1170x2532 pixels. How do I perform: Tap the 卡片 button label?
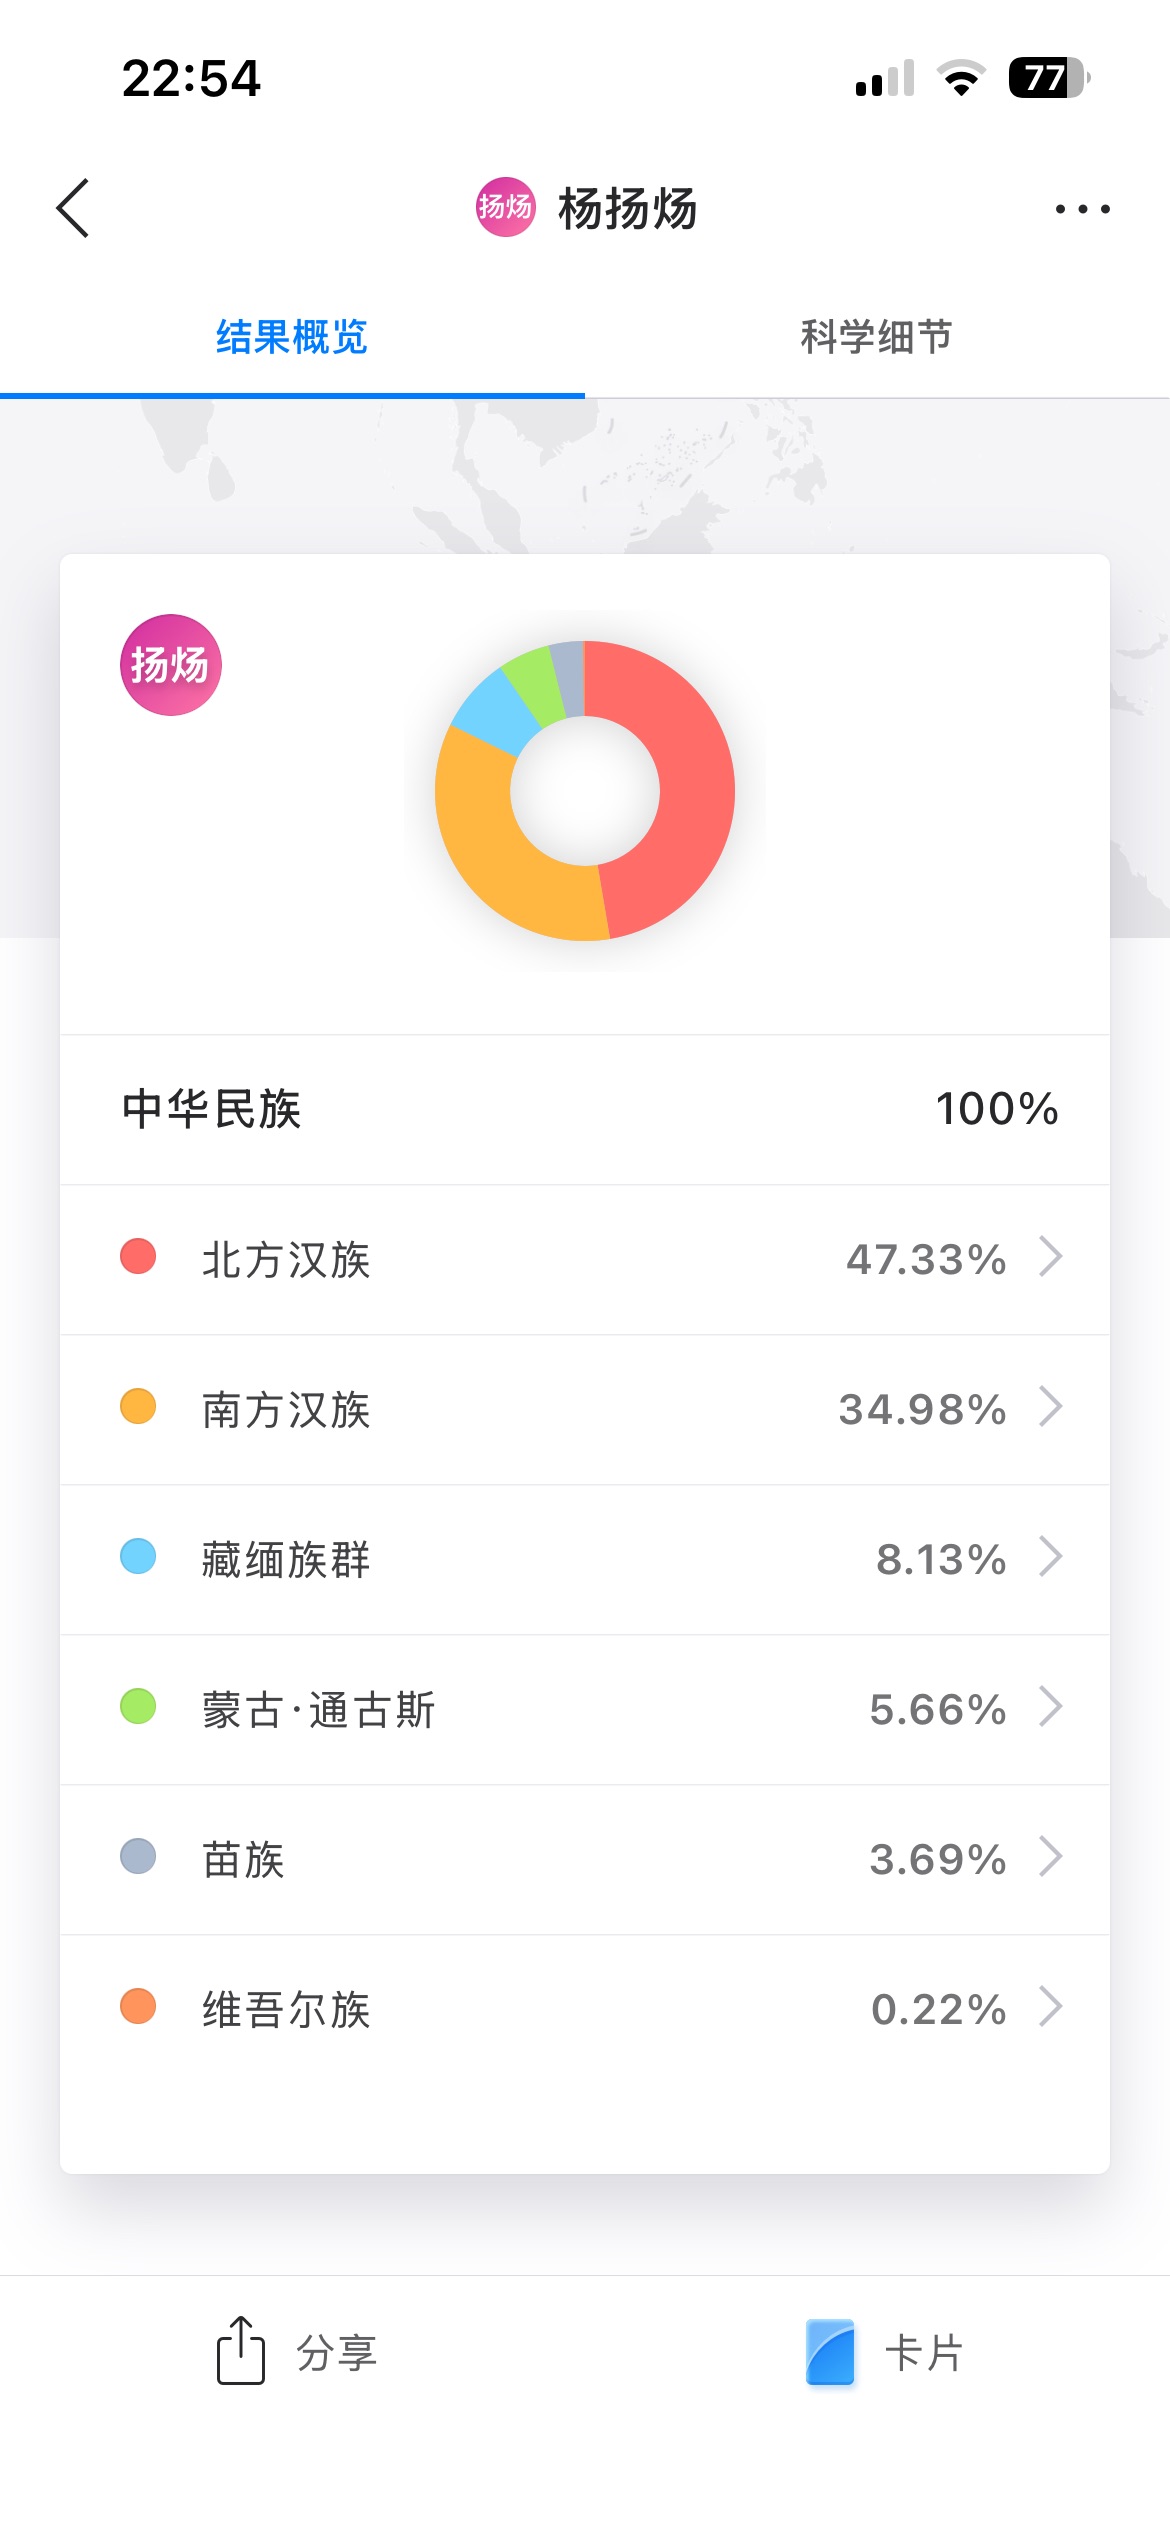(924, 2353)
